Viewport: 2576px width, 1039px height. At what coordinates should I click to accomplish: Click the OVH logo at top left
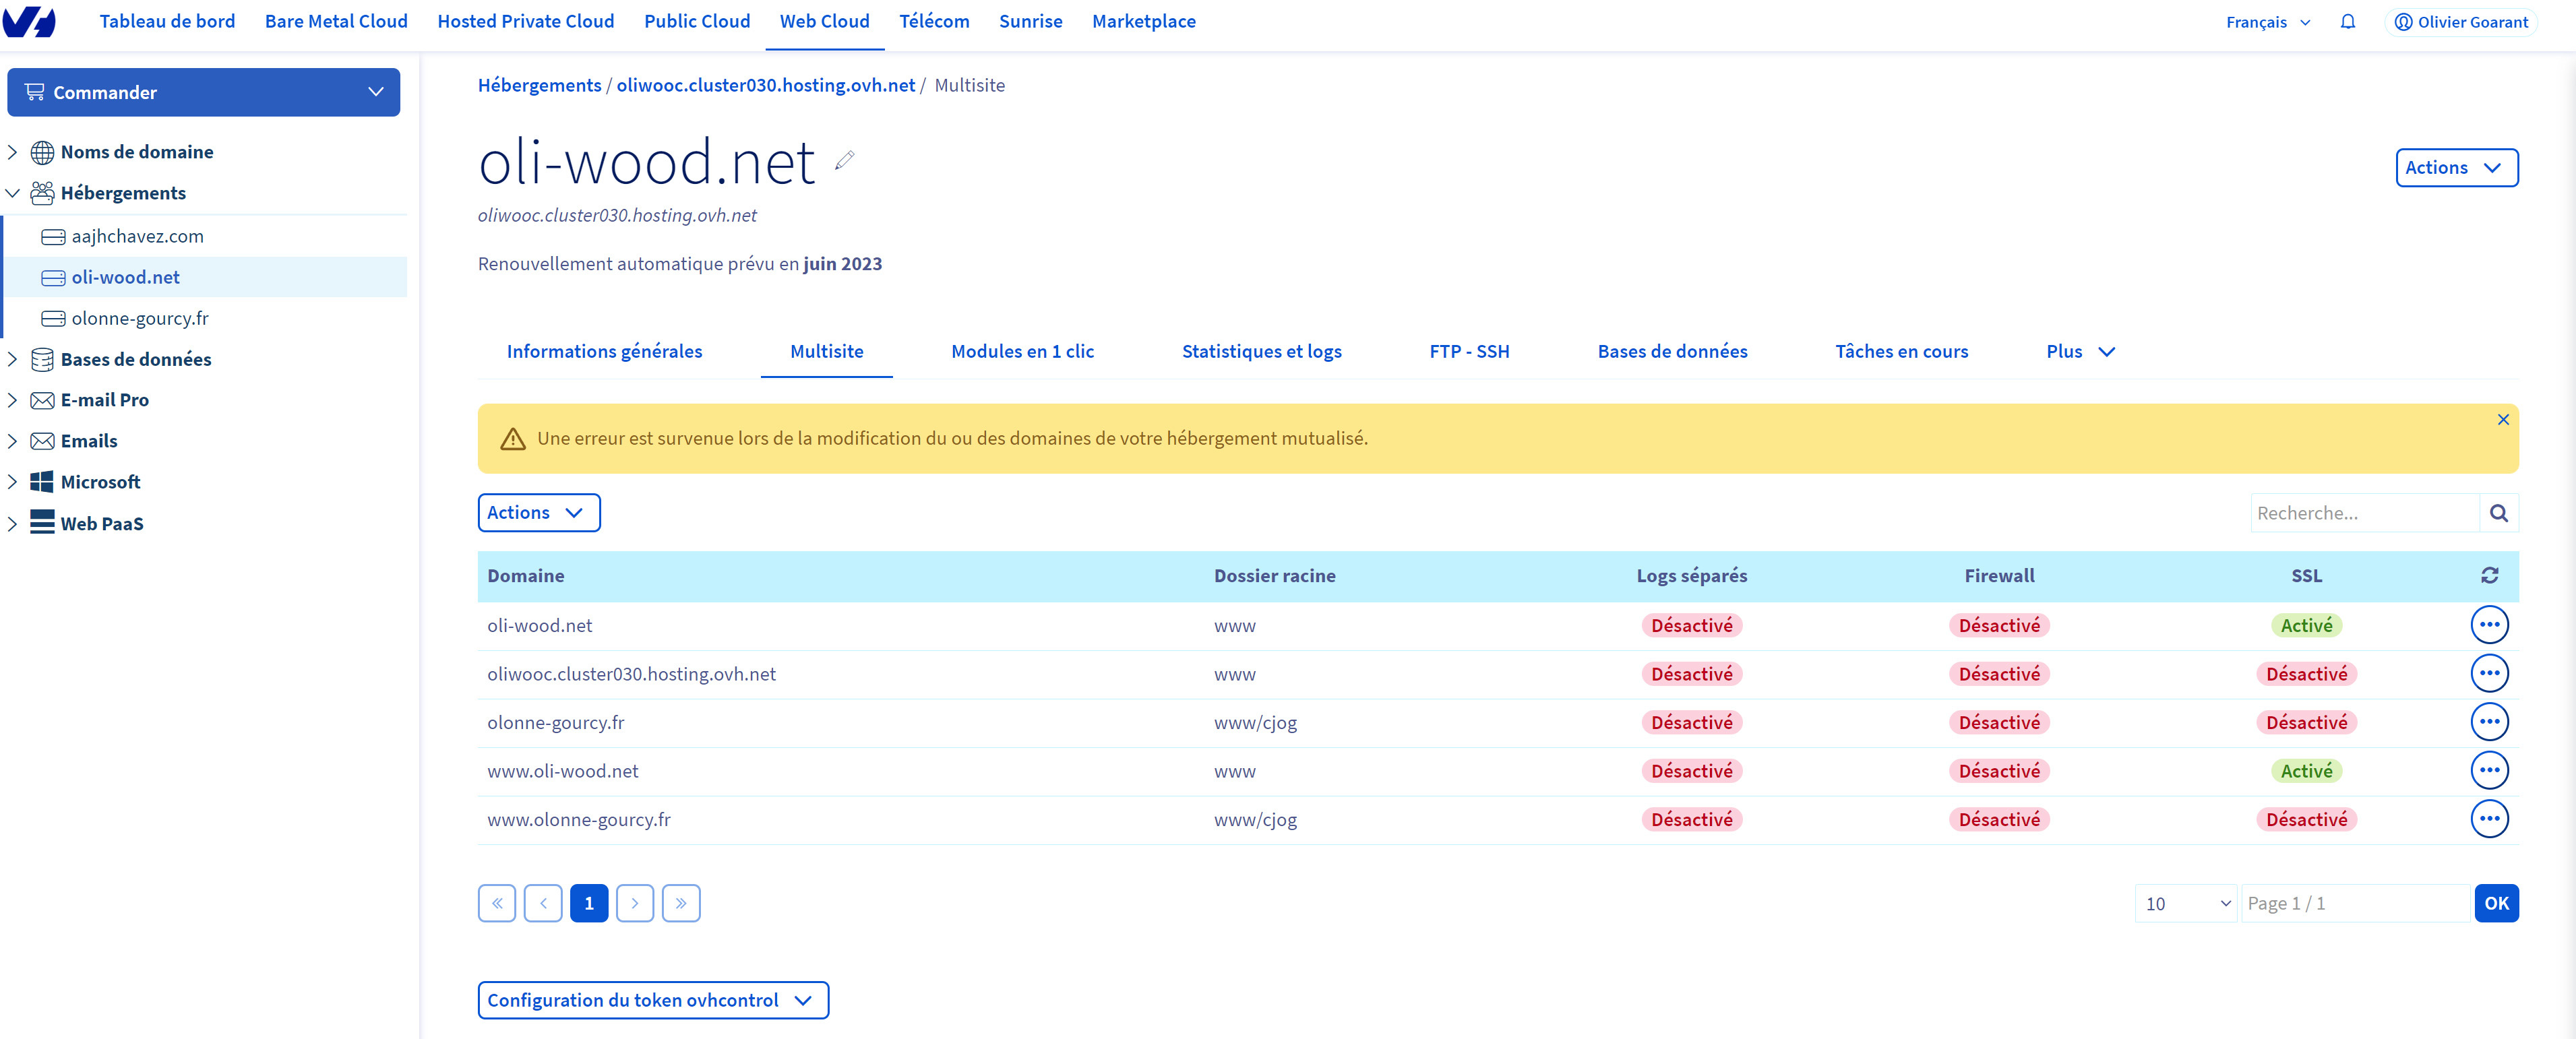(x=29, y=22)
